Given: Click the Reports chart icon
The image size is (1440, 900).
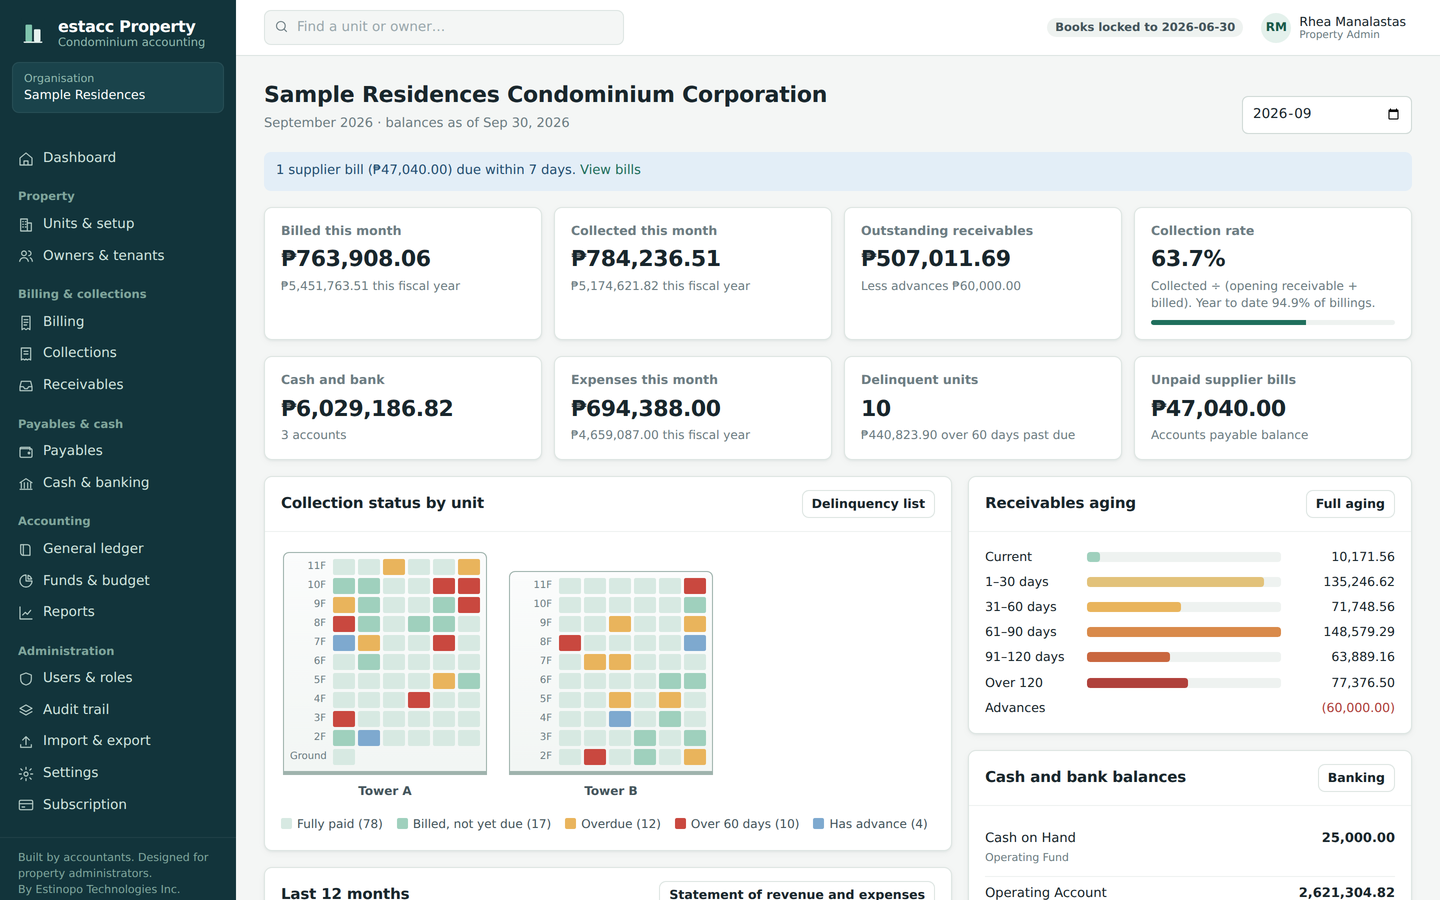Looking at the screenshot, I should tap(26, 613).
